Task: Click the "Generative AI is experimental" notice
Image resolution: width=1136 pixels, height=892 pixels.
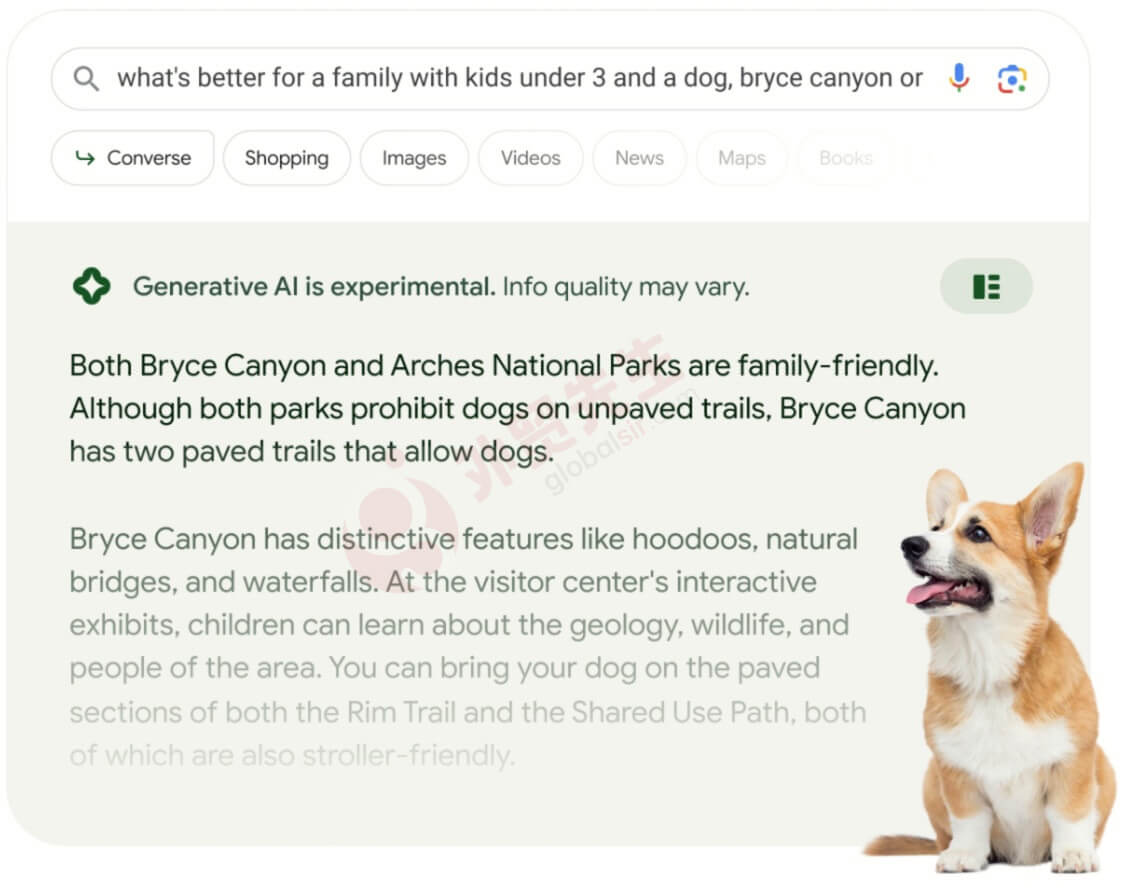Action: pos(314,287)
